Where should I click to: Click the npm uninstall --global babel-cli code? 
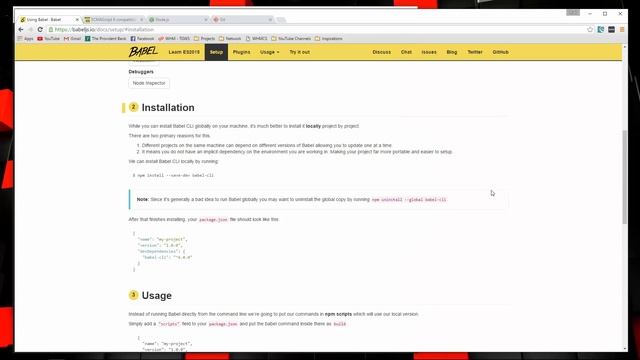point(409,200)
